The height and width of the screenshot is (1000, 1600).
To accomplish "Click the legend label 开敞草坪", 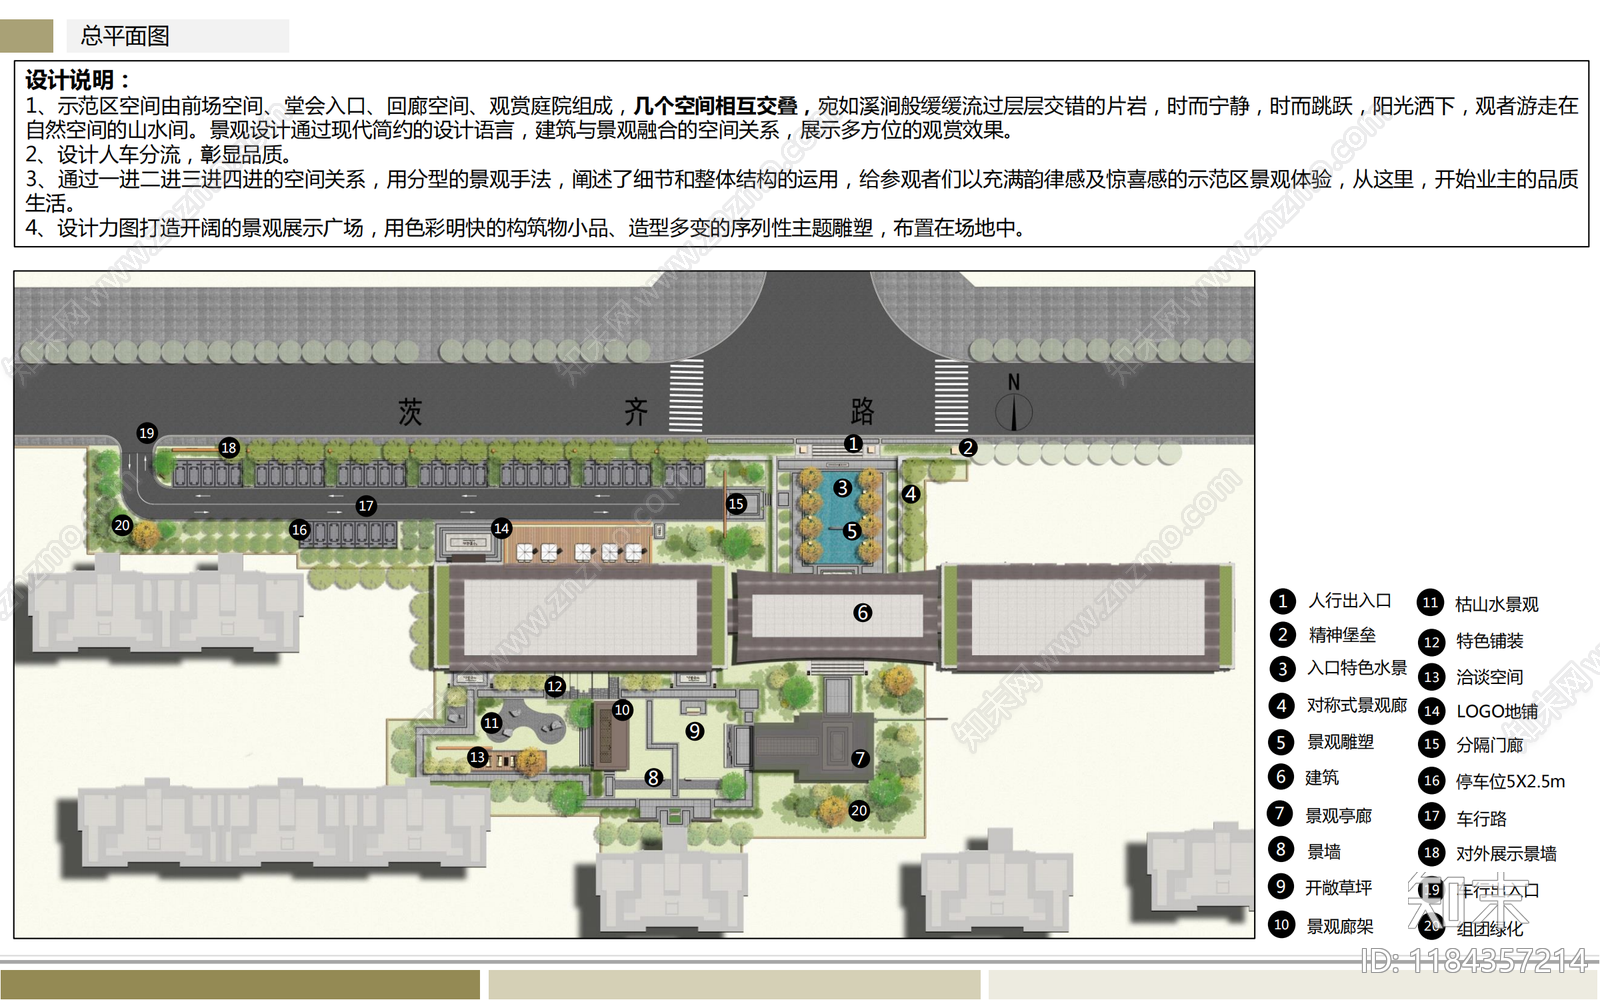I will coord(1339,888).
